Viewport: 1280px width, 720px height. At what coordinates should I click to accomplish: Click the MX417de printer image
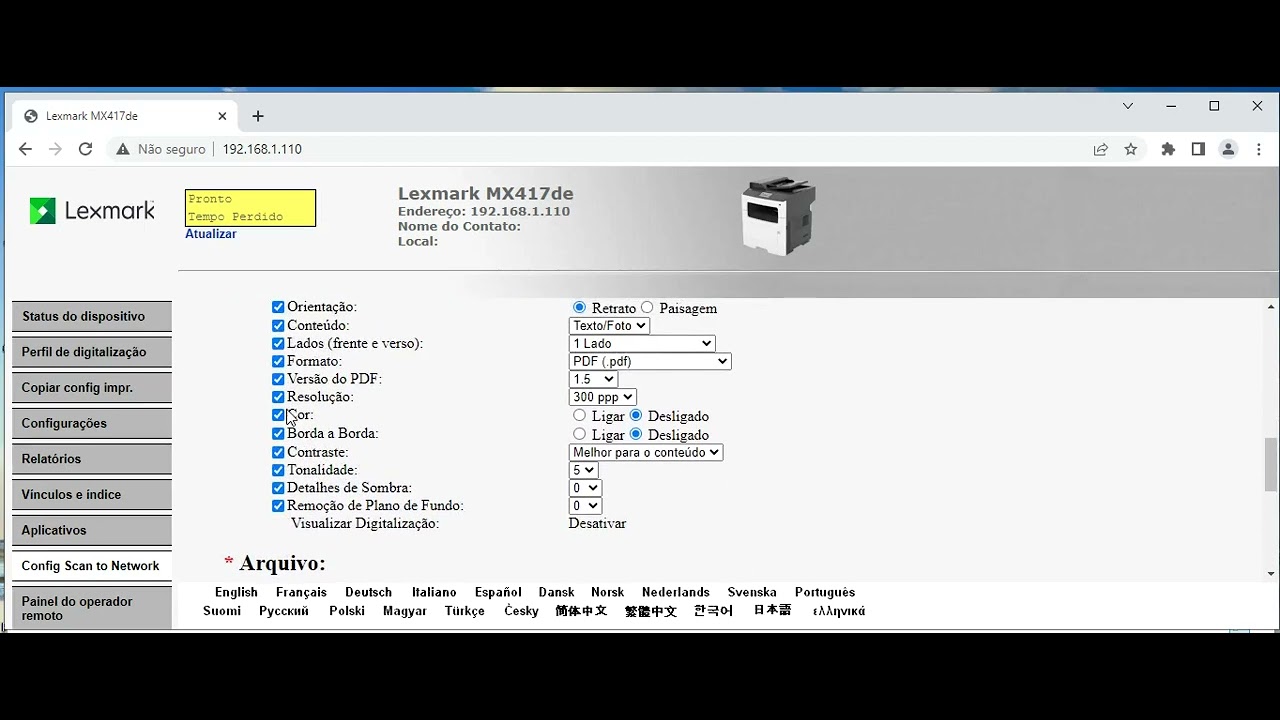(779, 215)
